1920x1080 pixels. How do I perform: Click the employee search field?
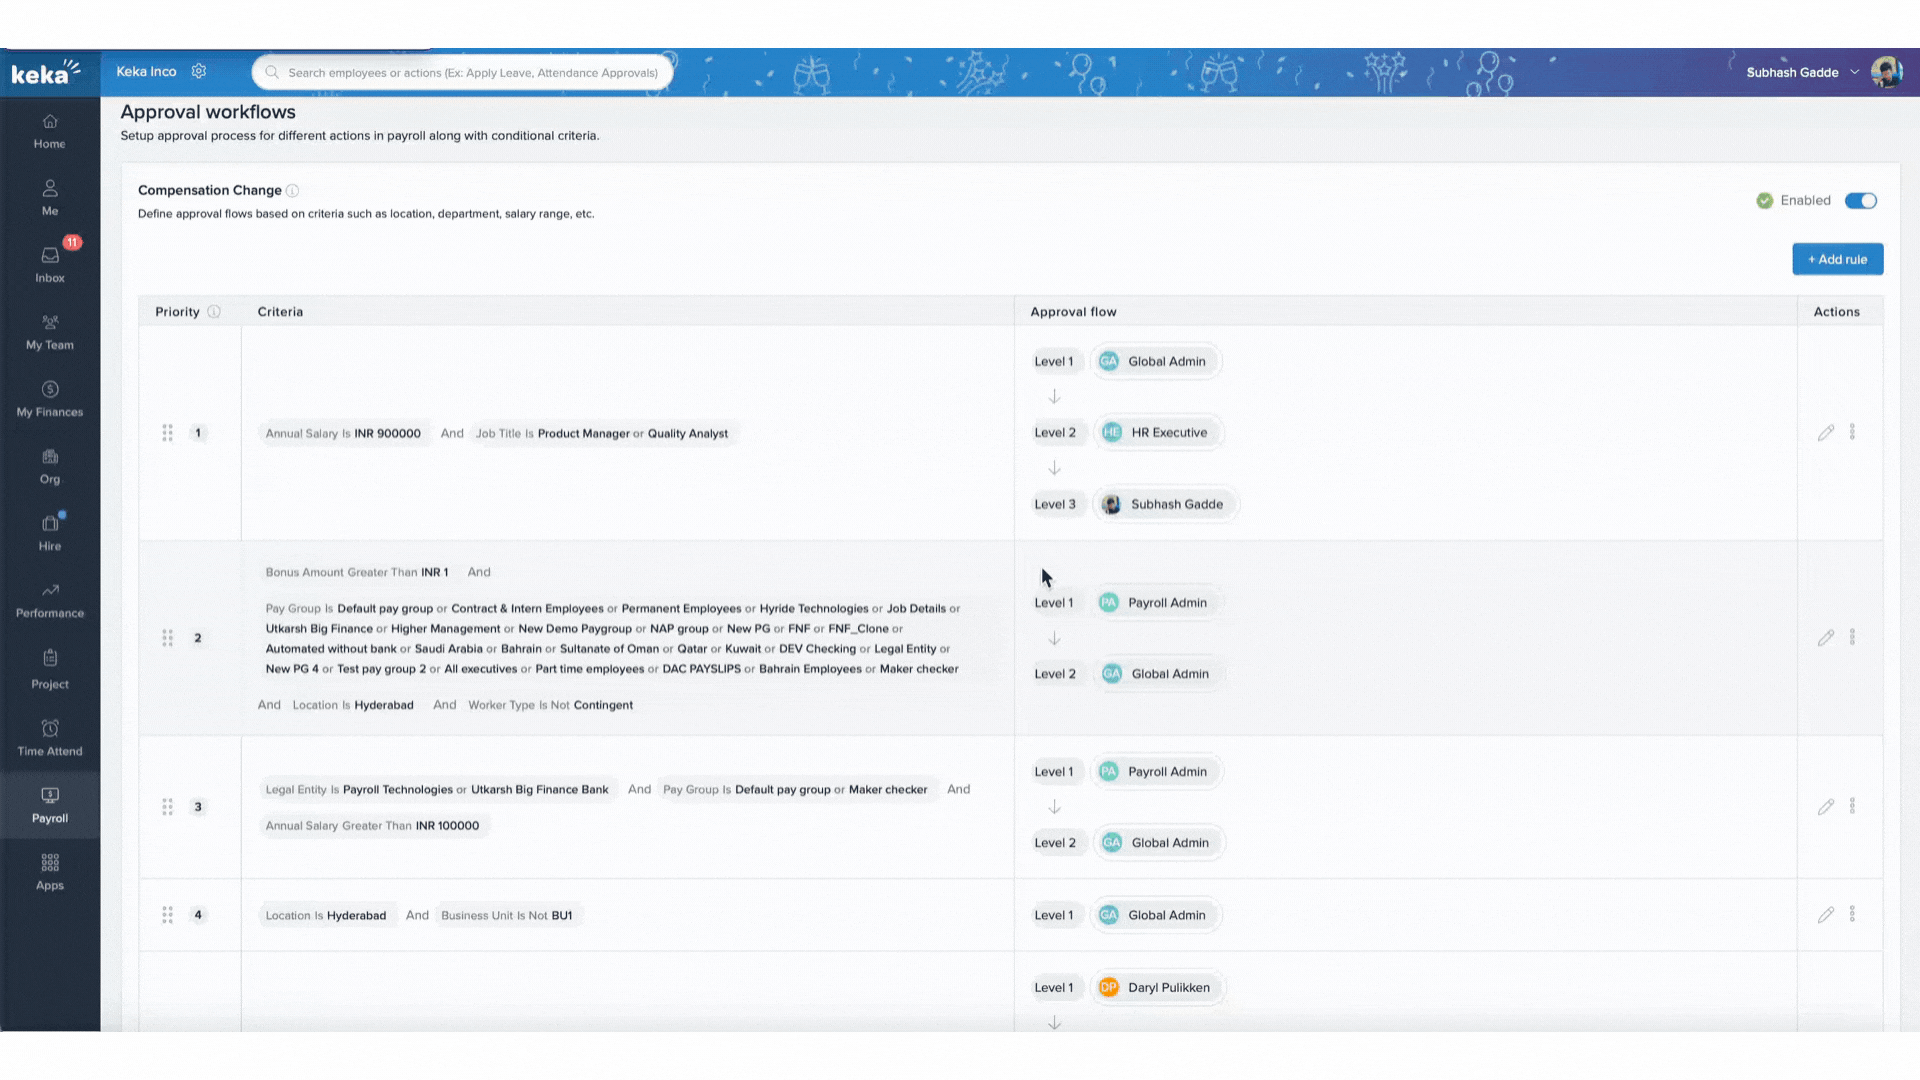point(472,72)
